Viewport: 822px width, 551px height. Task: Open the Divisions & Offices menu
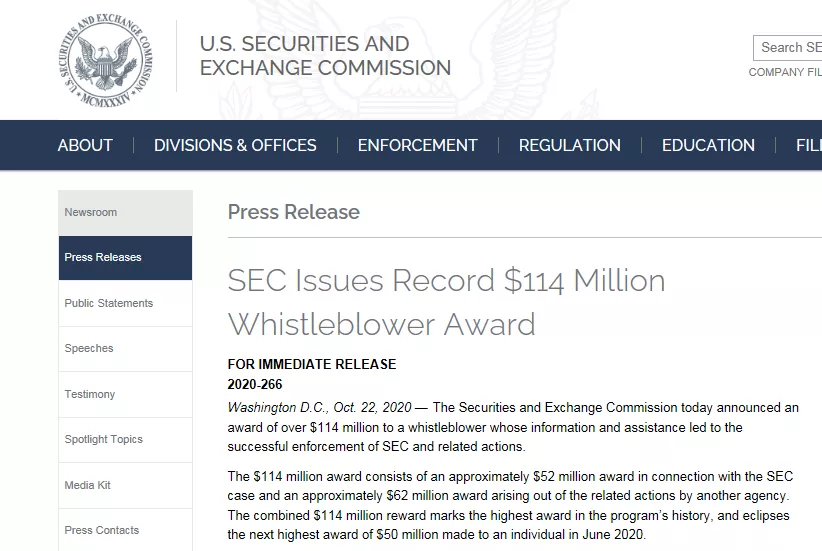coord(235,145)
